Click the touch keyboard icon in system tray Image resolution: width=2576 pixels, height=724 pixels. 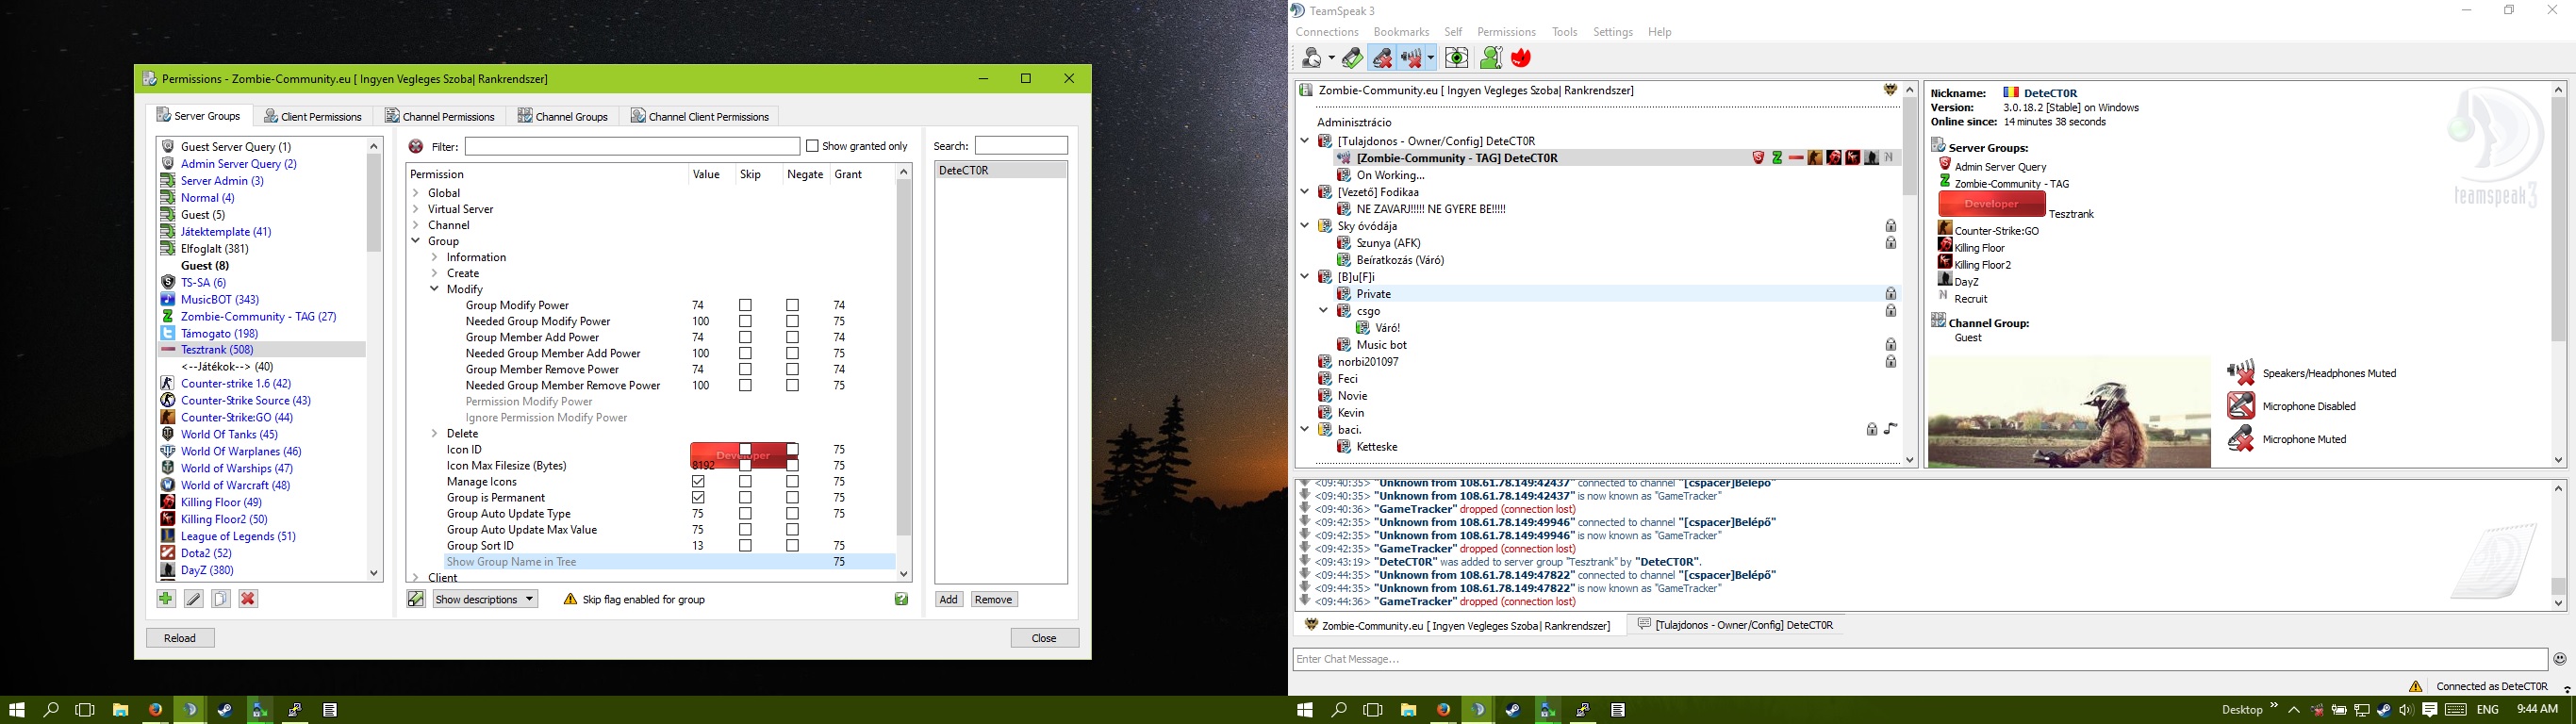[x=2456, y=710]
